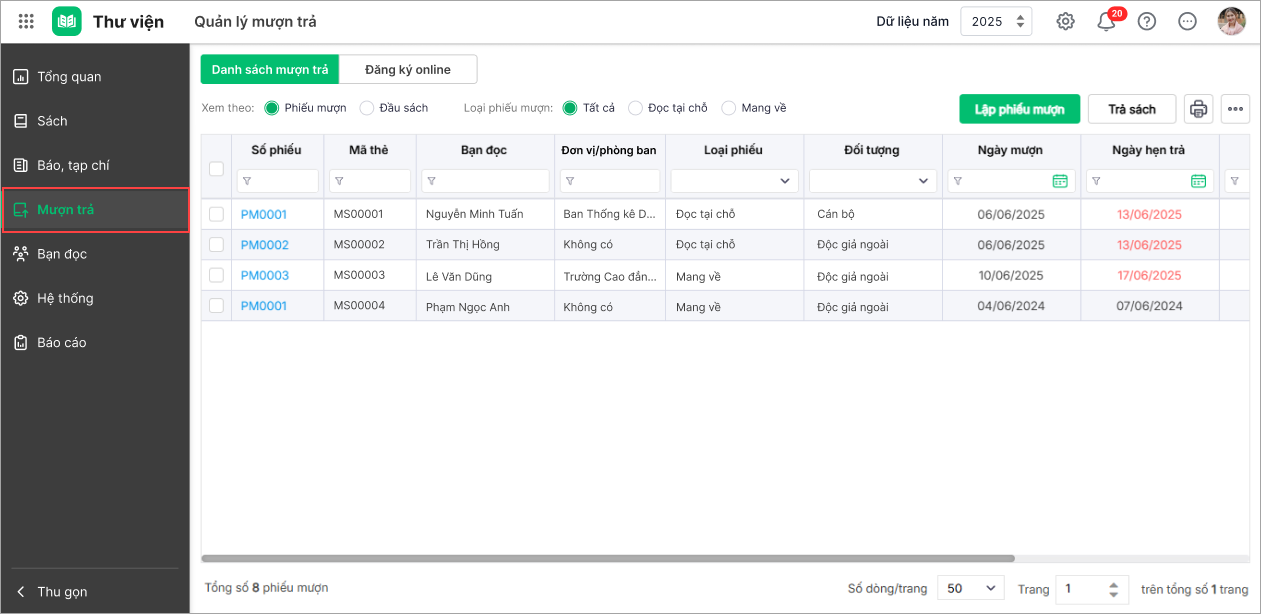
Task: Click the Mã thẻ filter input field
Action: (x=370, y=181)
